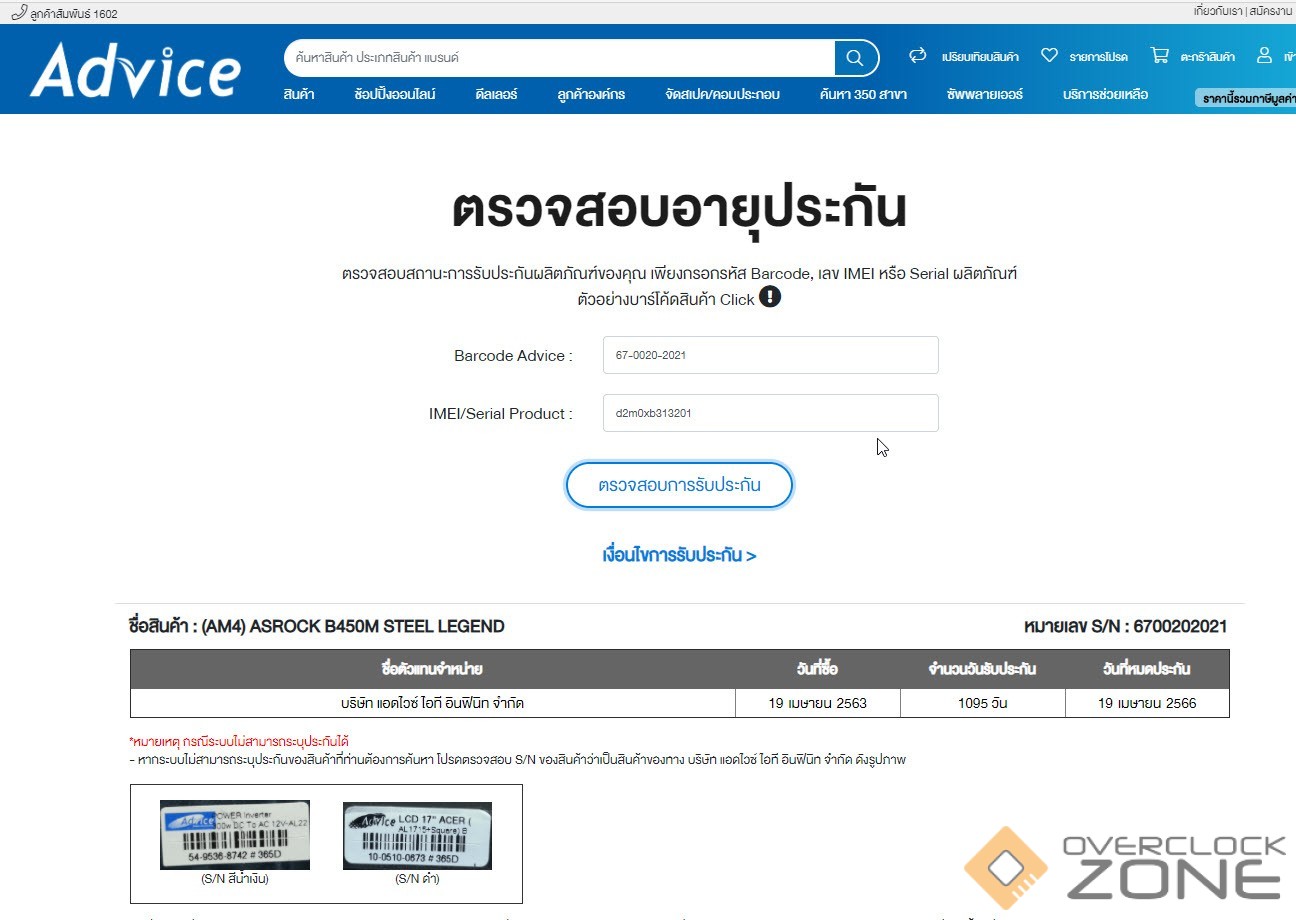Click the shopping cart icon
Viewport: 1296px width, 920px height.
1159,56
